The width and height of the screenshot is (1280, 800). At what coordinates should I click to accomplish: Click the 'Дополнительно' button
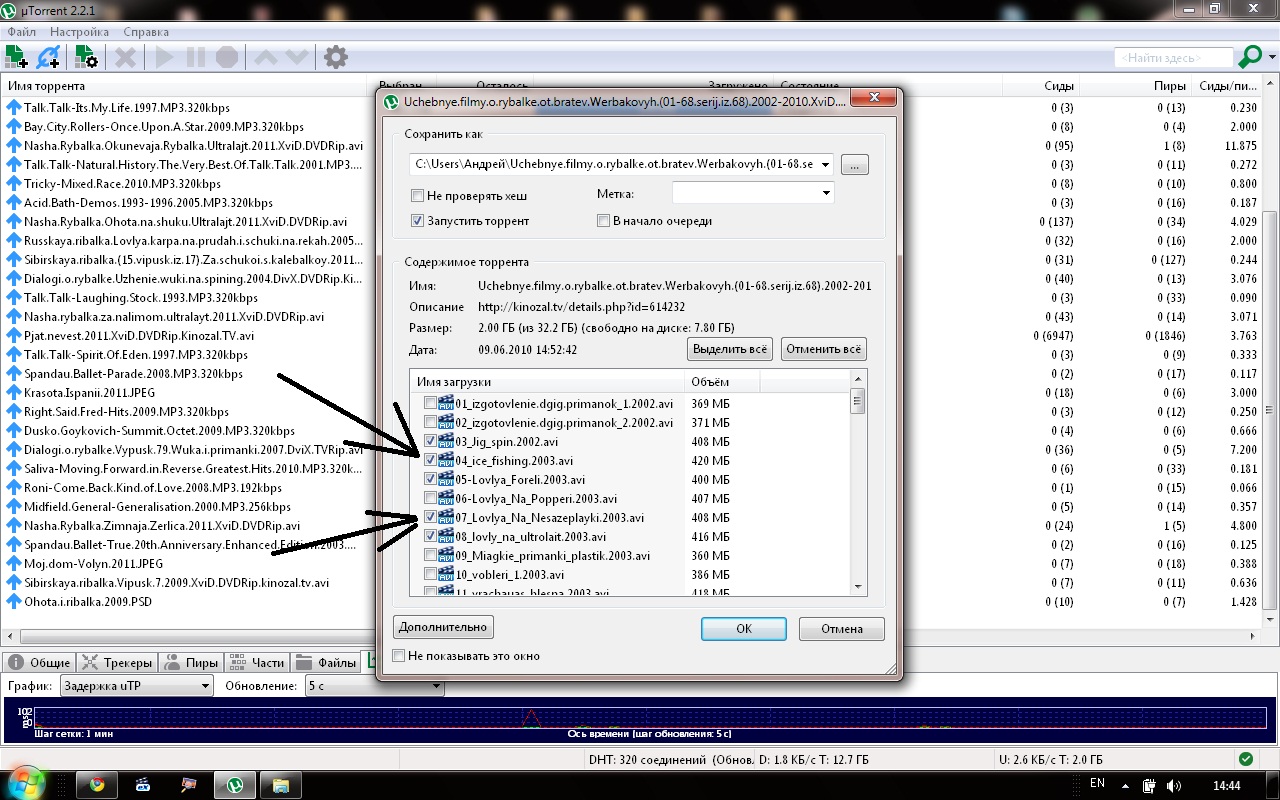tap(443, 627)
